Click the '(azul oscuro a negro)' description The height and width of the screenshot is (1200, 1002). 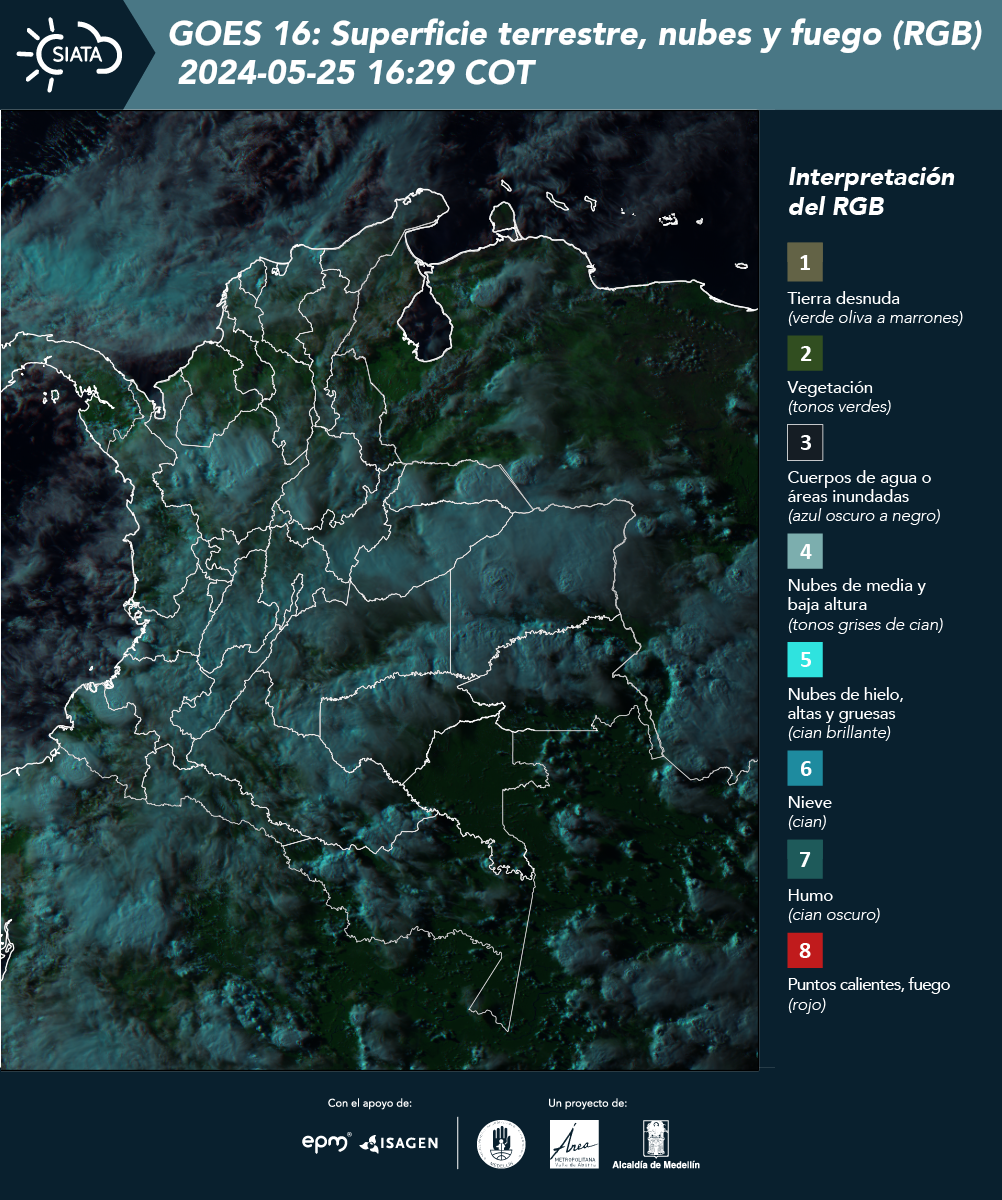pyautogui.click(x=864, y=516)
